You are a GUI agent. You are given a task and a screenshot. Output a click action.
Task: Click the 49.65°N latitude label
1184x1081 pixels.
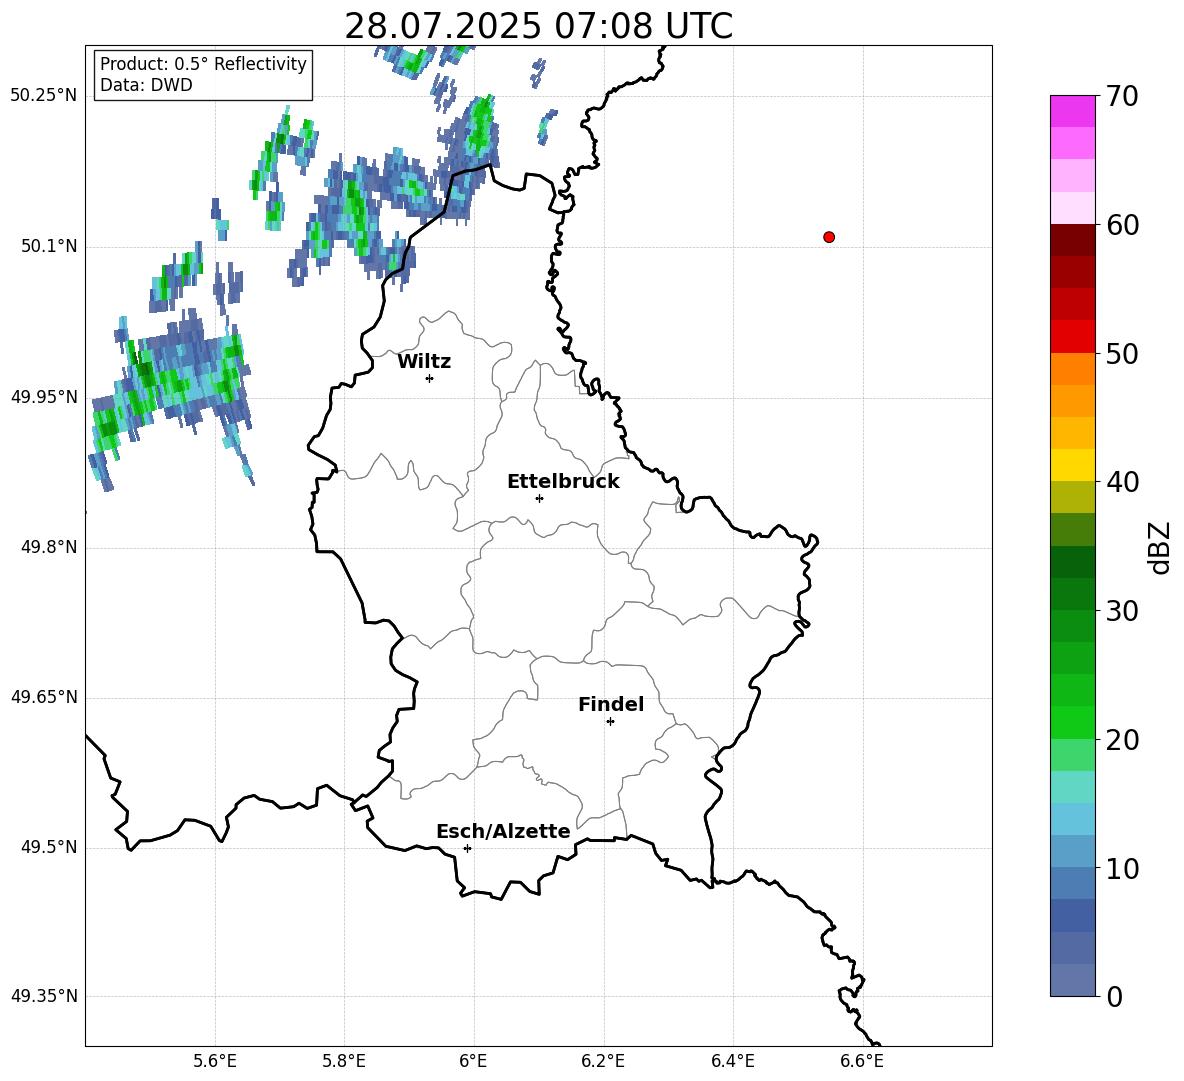44,697
